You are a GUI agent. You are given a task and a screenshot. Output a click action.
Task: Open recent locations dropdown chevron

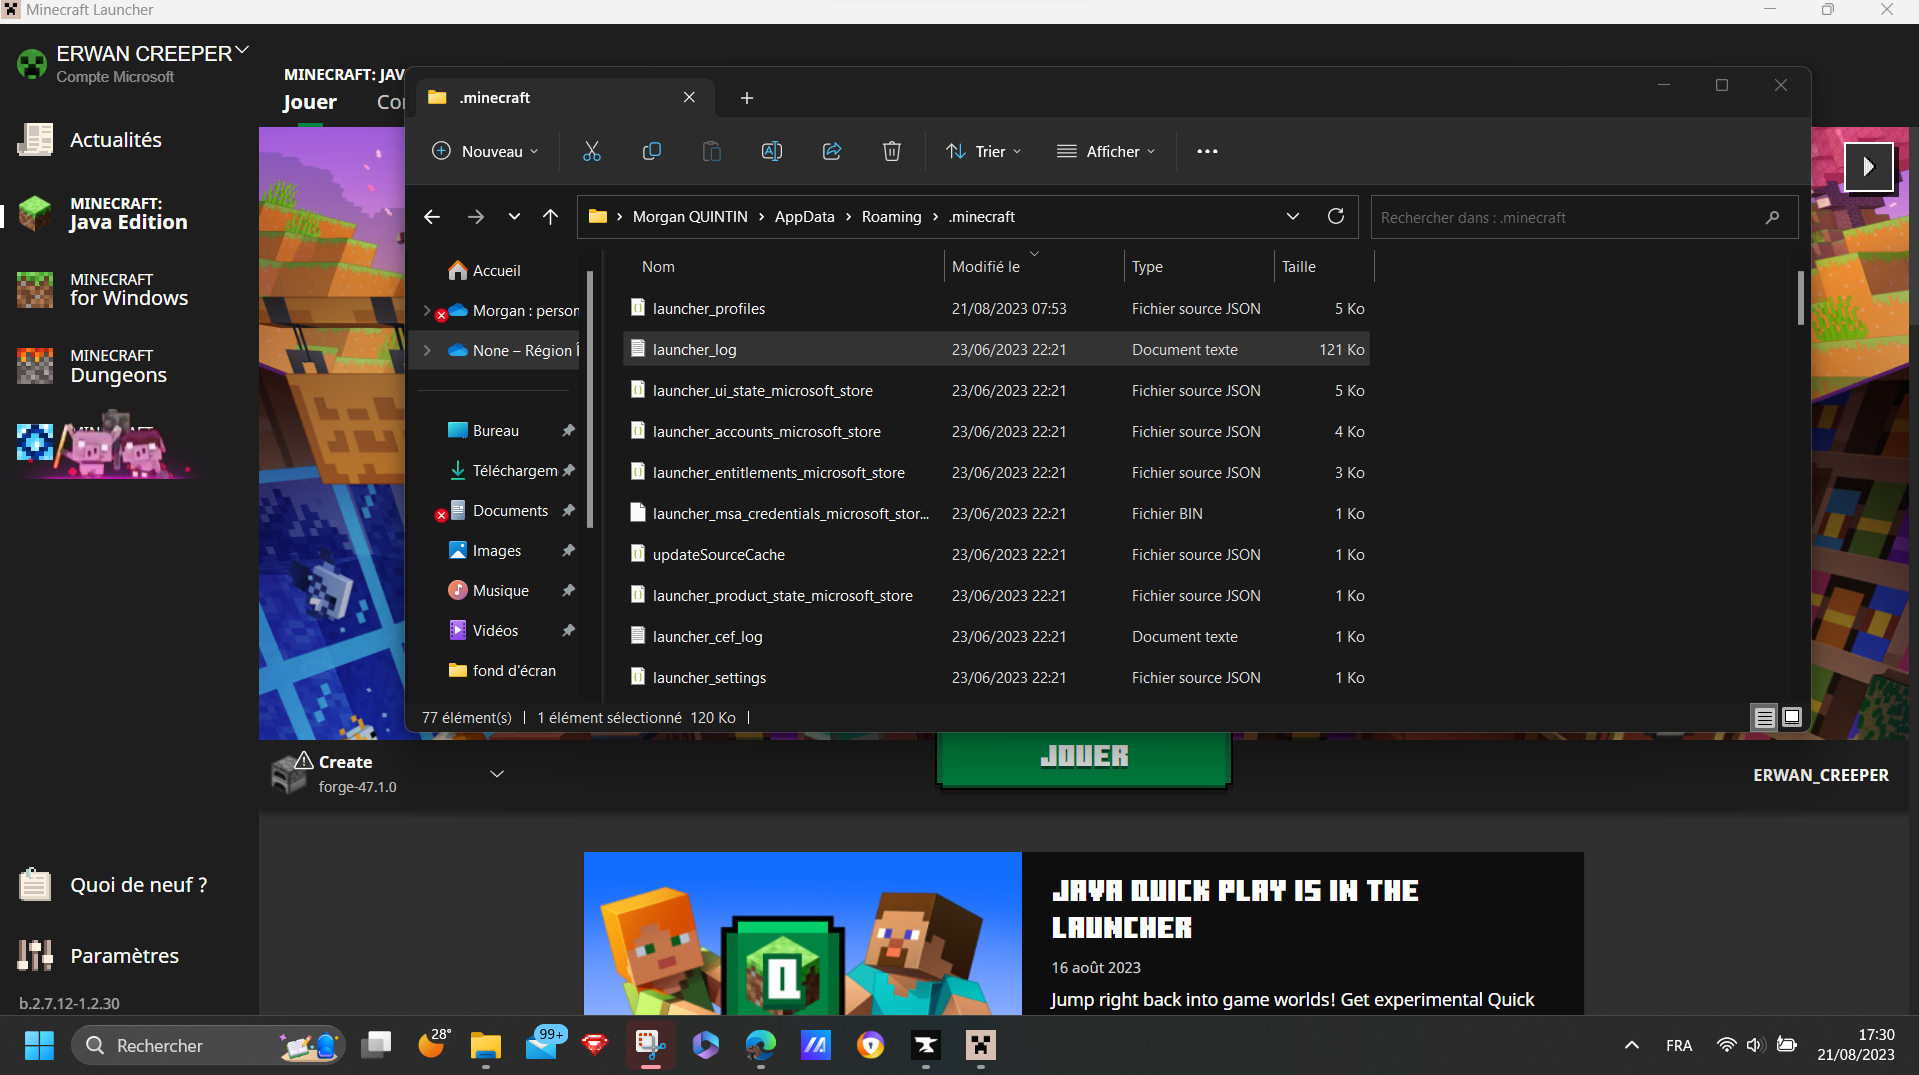(x=514, y=216)
